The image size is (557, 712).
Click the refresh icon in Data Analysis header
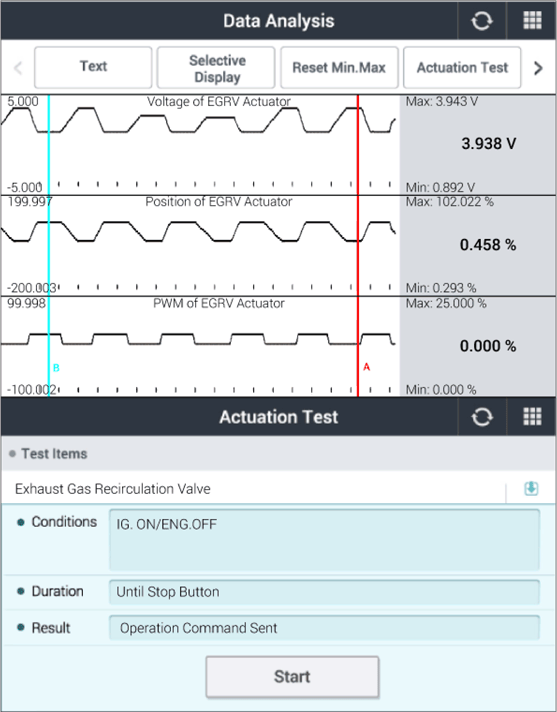click(x=481, y=21)
